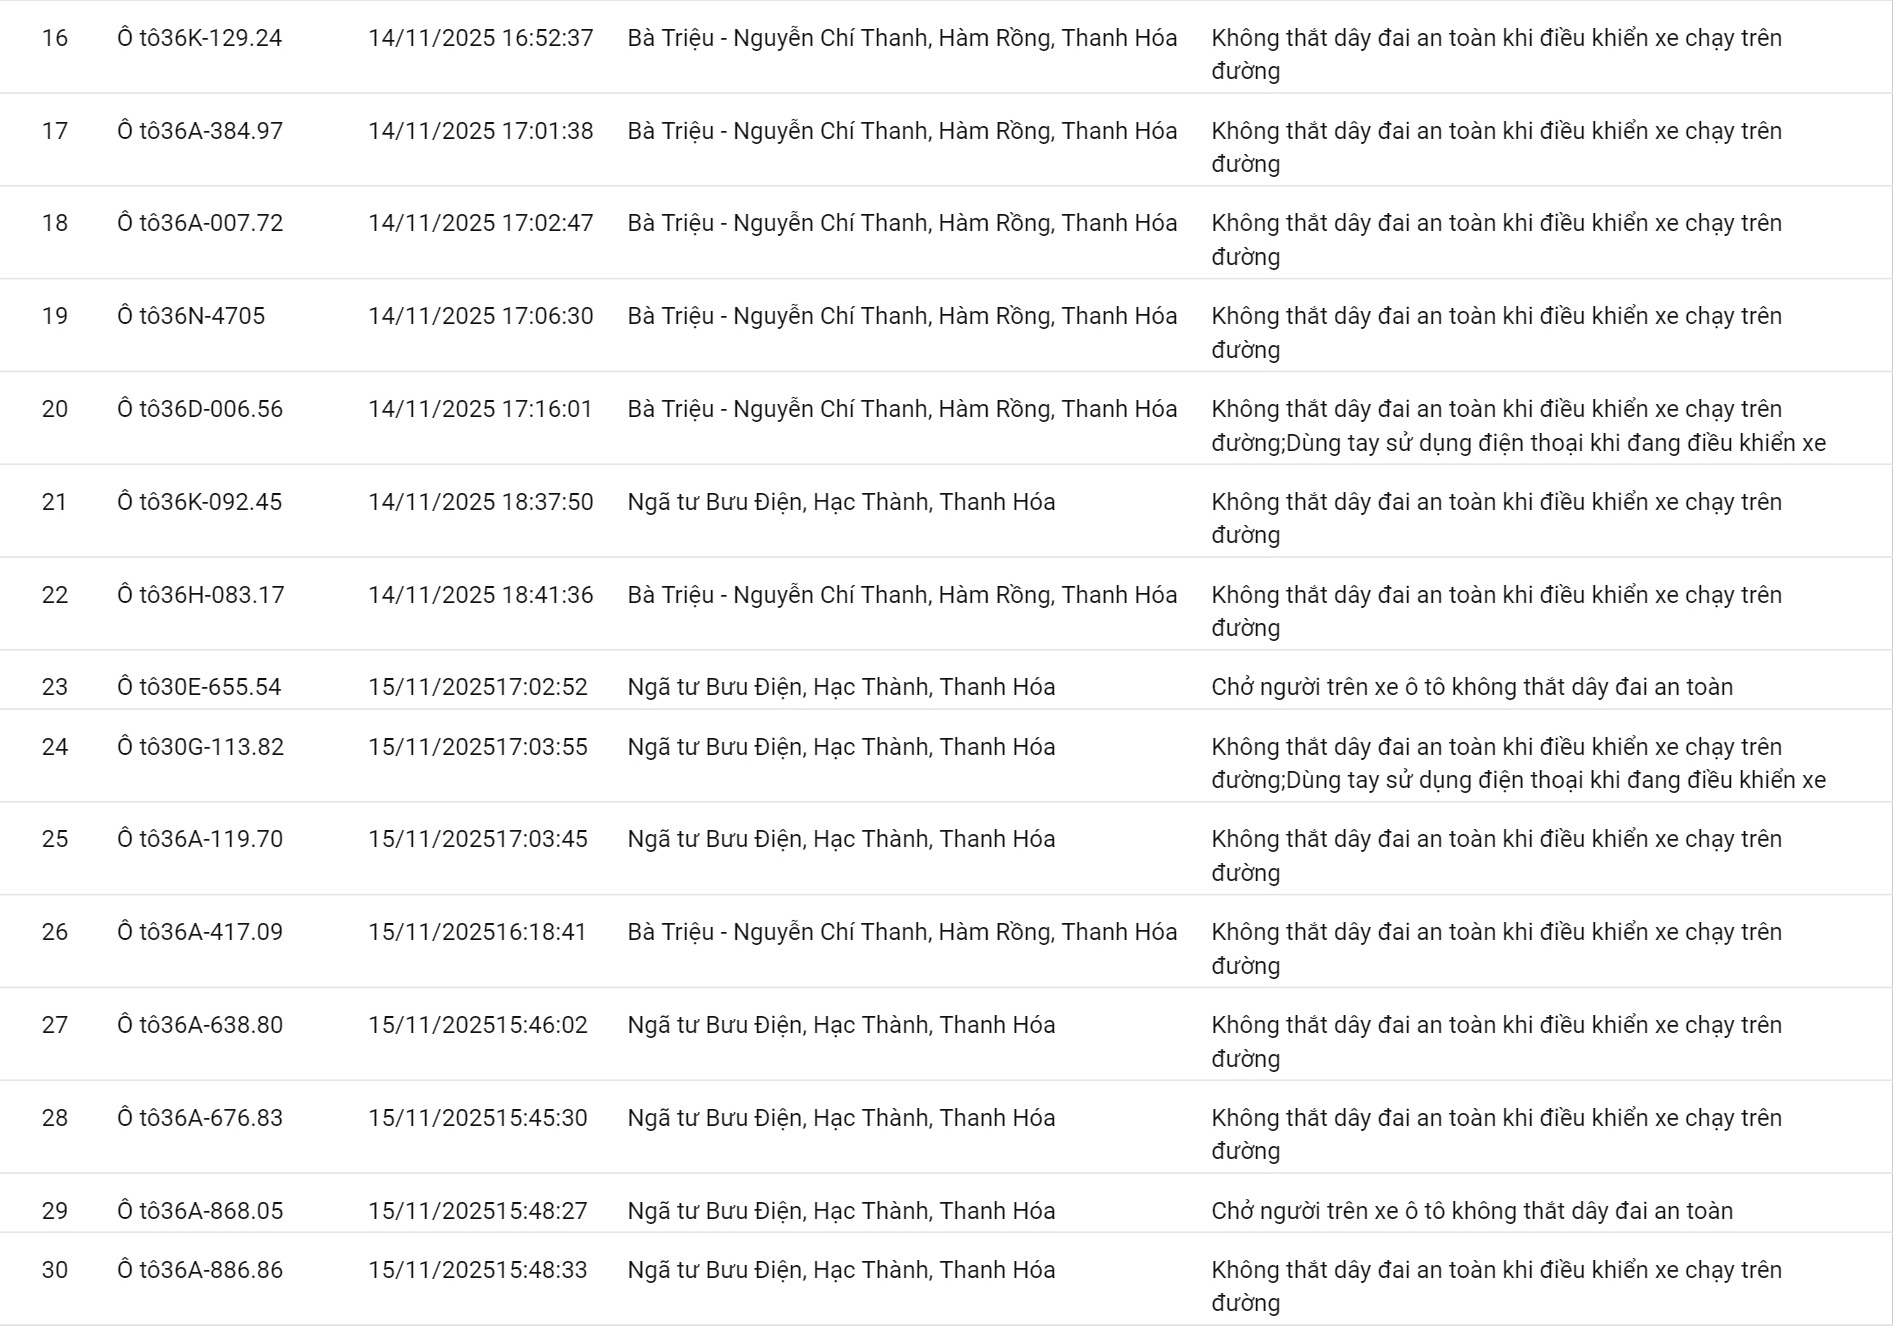Select plate 36A-638.80 in row 27
Image resolution: width=1893 pixels, height=1326 pixels.
click(x=200, y=1025)
